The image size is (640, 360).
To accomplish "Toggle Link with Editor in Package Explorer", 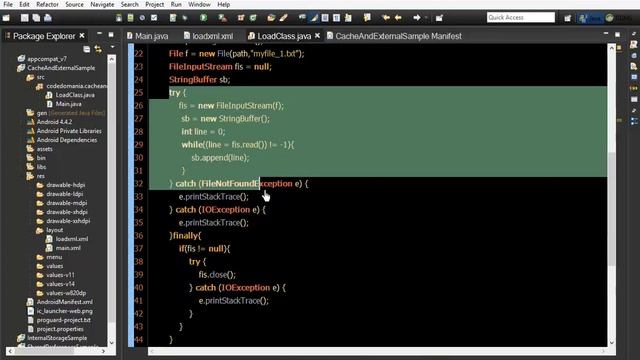I will [x=98, y=49].
